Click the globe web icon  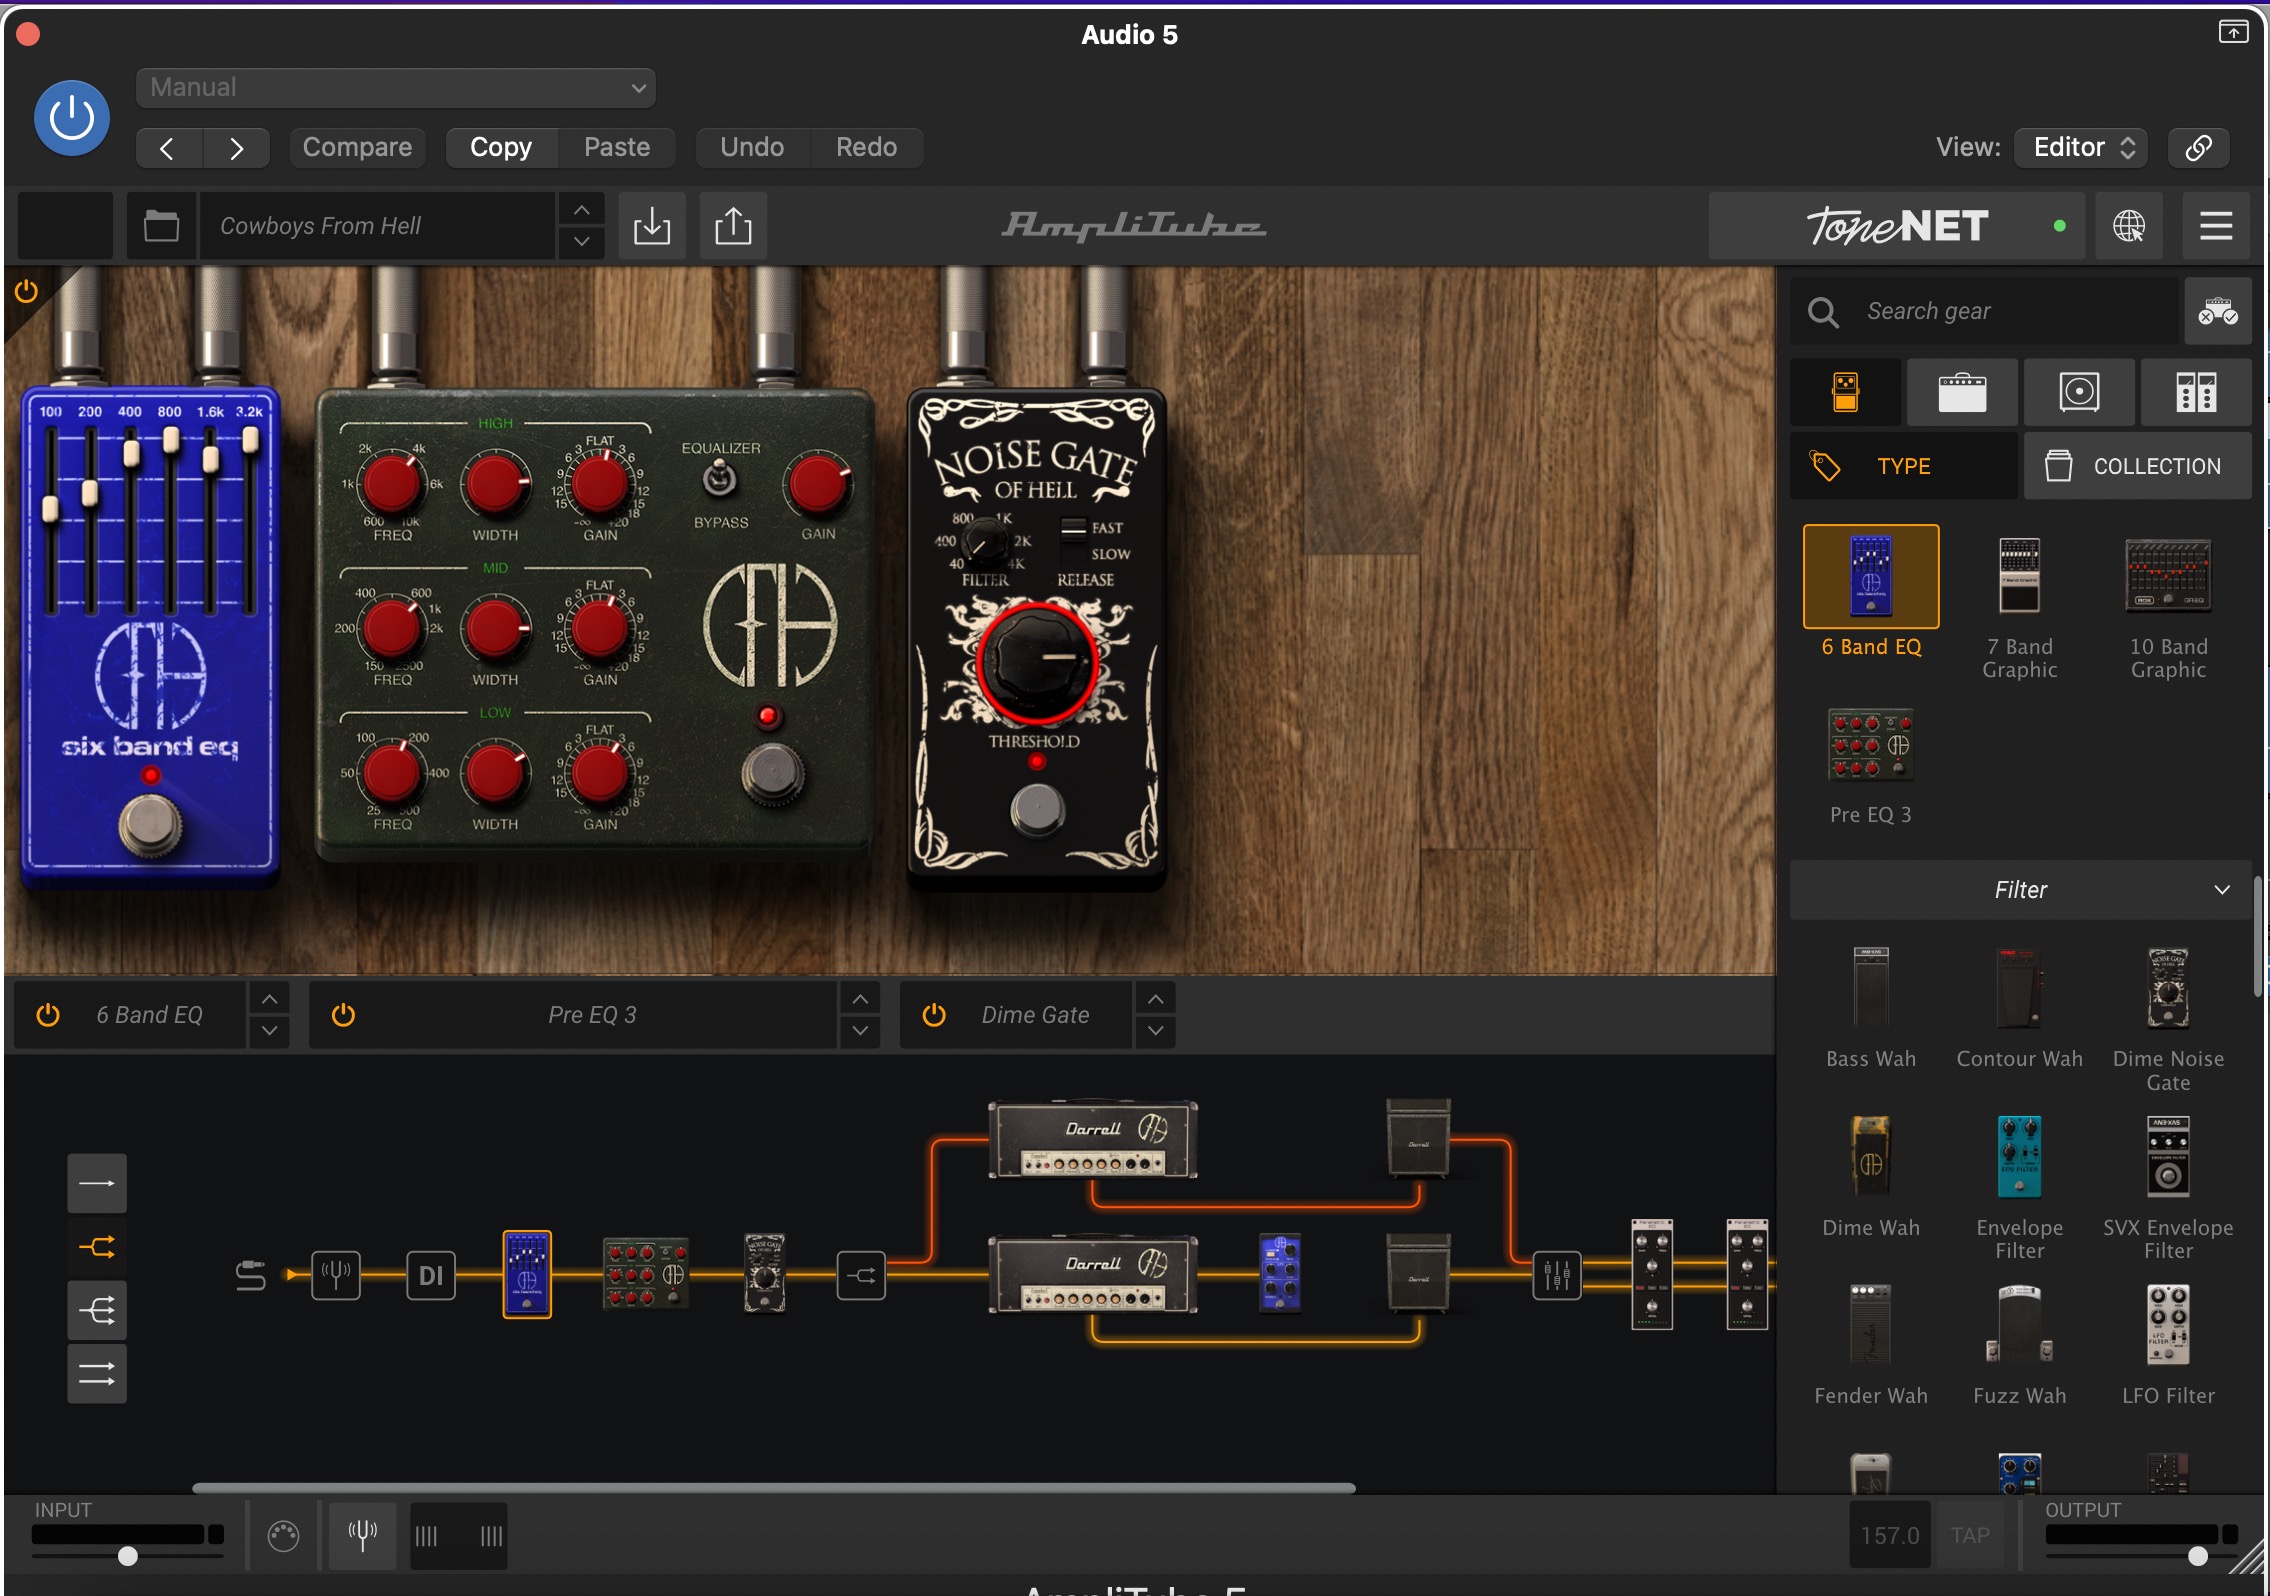(2128, 226)
